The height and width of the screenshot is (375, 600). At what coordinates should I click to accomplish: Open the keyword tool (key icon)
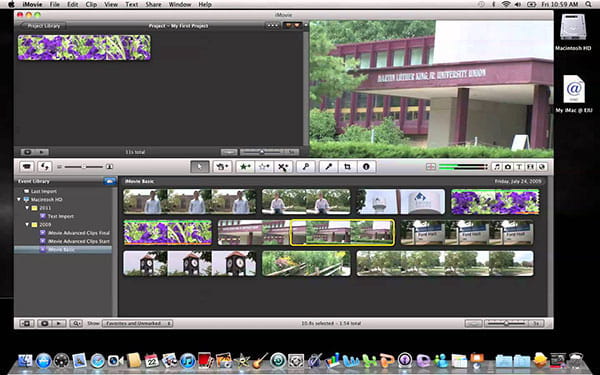tap(306, 167)
